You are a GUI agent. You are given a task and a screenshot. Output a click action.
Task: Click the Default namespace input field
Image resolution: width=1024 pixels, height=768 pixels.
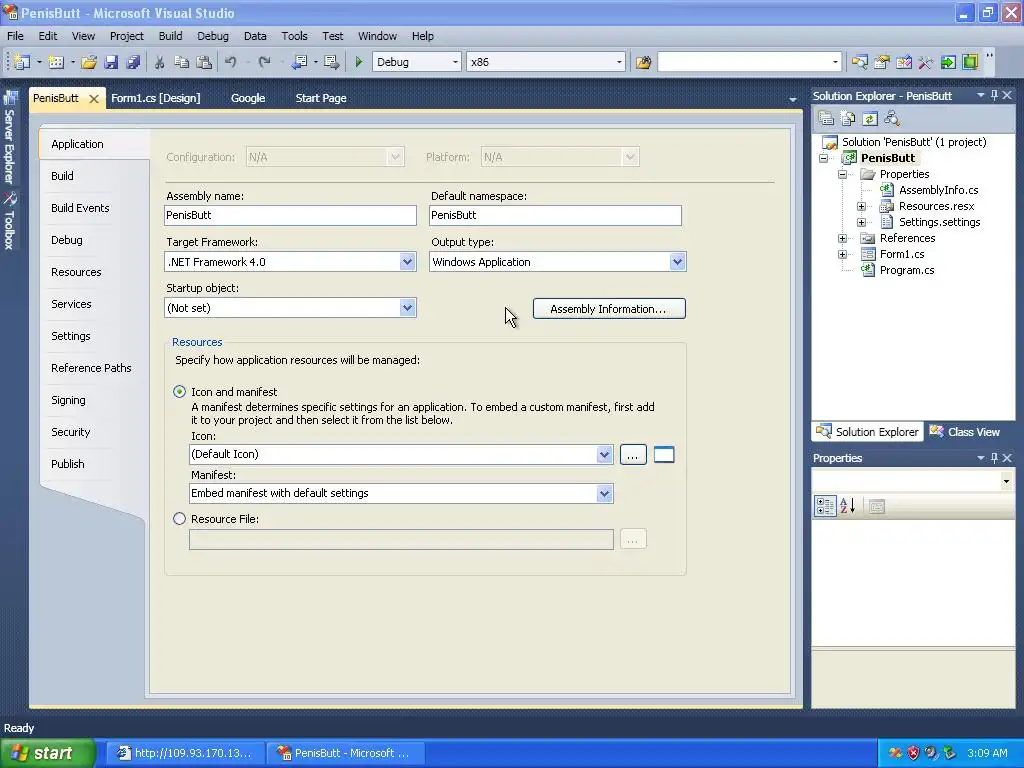pyautogui.click(x=556, y=216)
